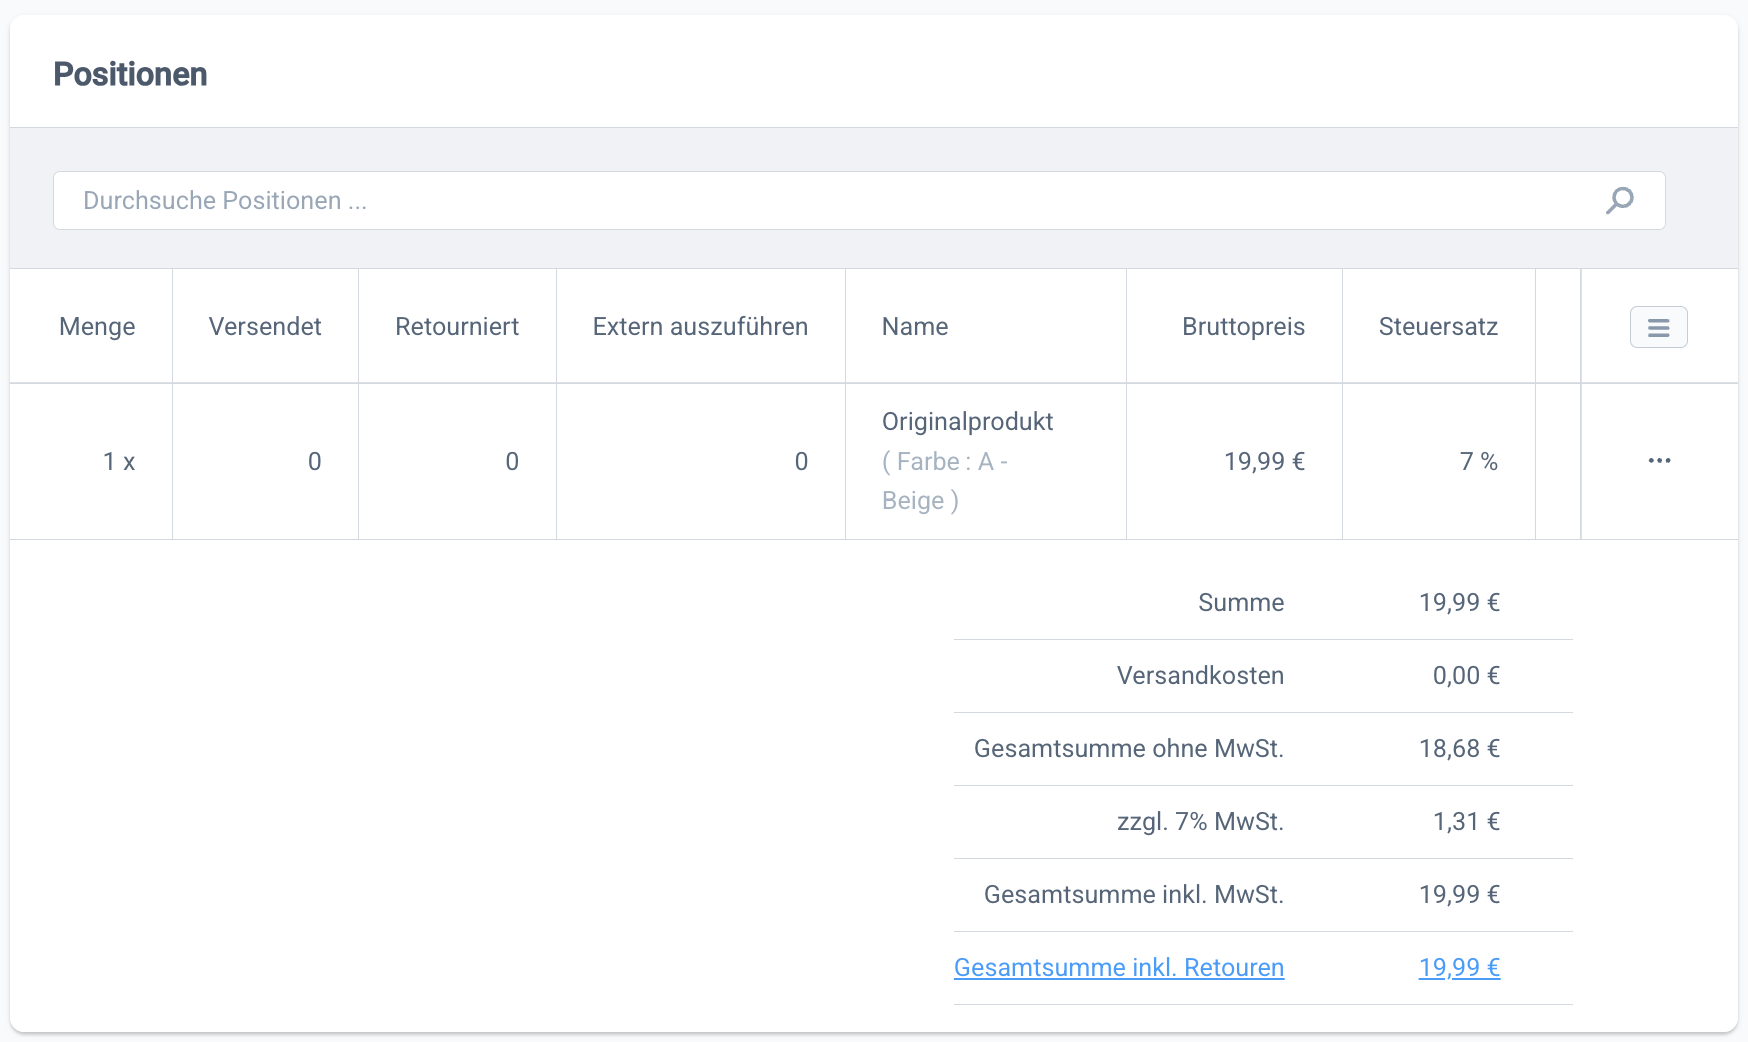Click the Bruttopreis column header
Image resolution: width=1748 pixels, height=1042 pixels.
point(1243,327)
